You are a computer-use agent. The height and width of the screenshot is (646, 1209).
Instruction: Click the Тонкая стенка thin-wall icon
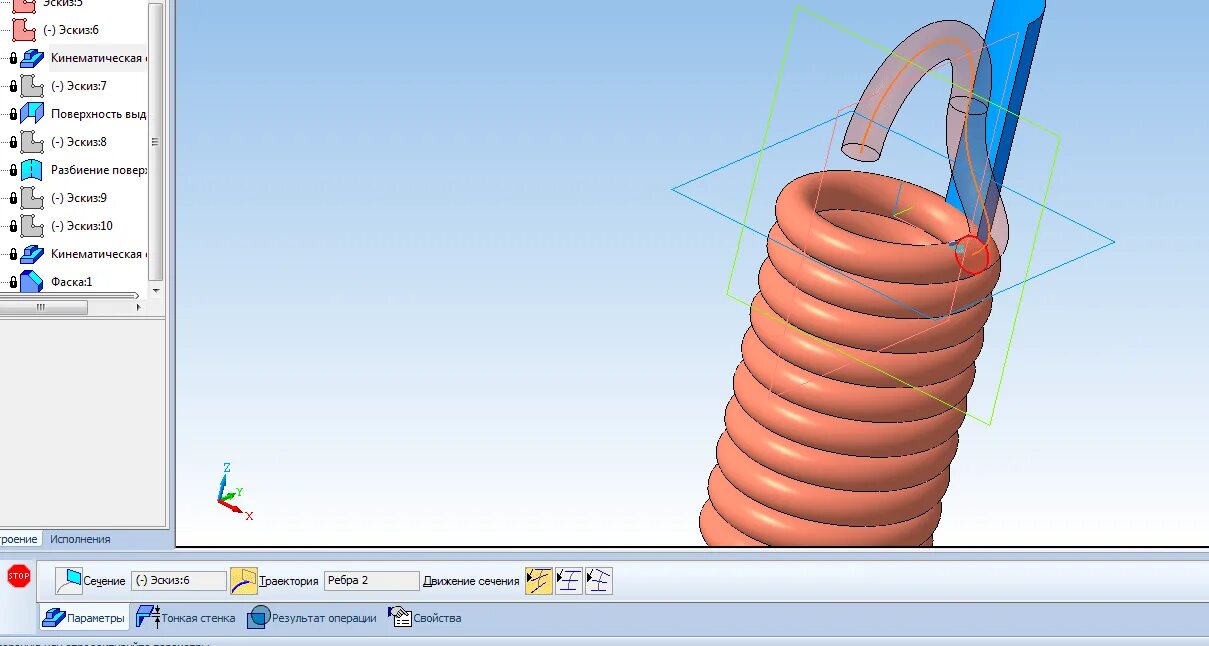(148, 617)
